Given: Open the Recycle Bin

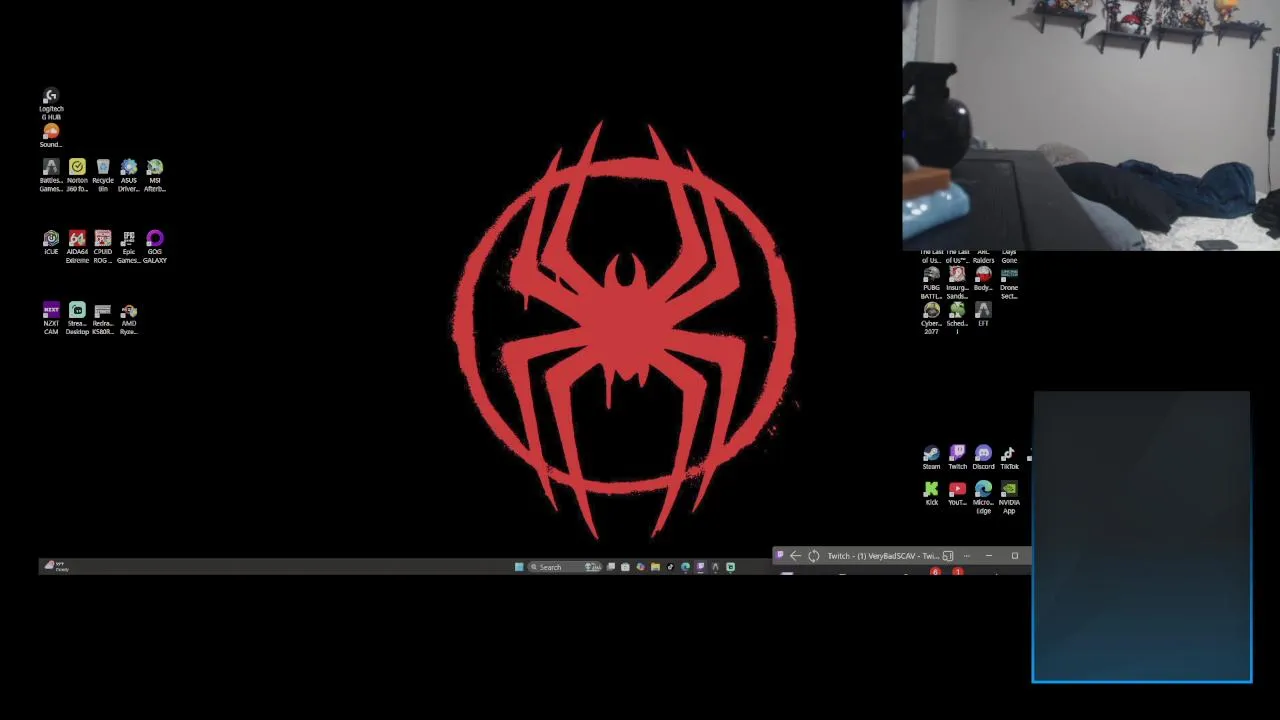Looking at the screenshot, I should pyautogui.click(x=103, y=175).
